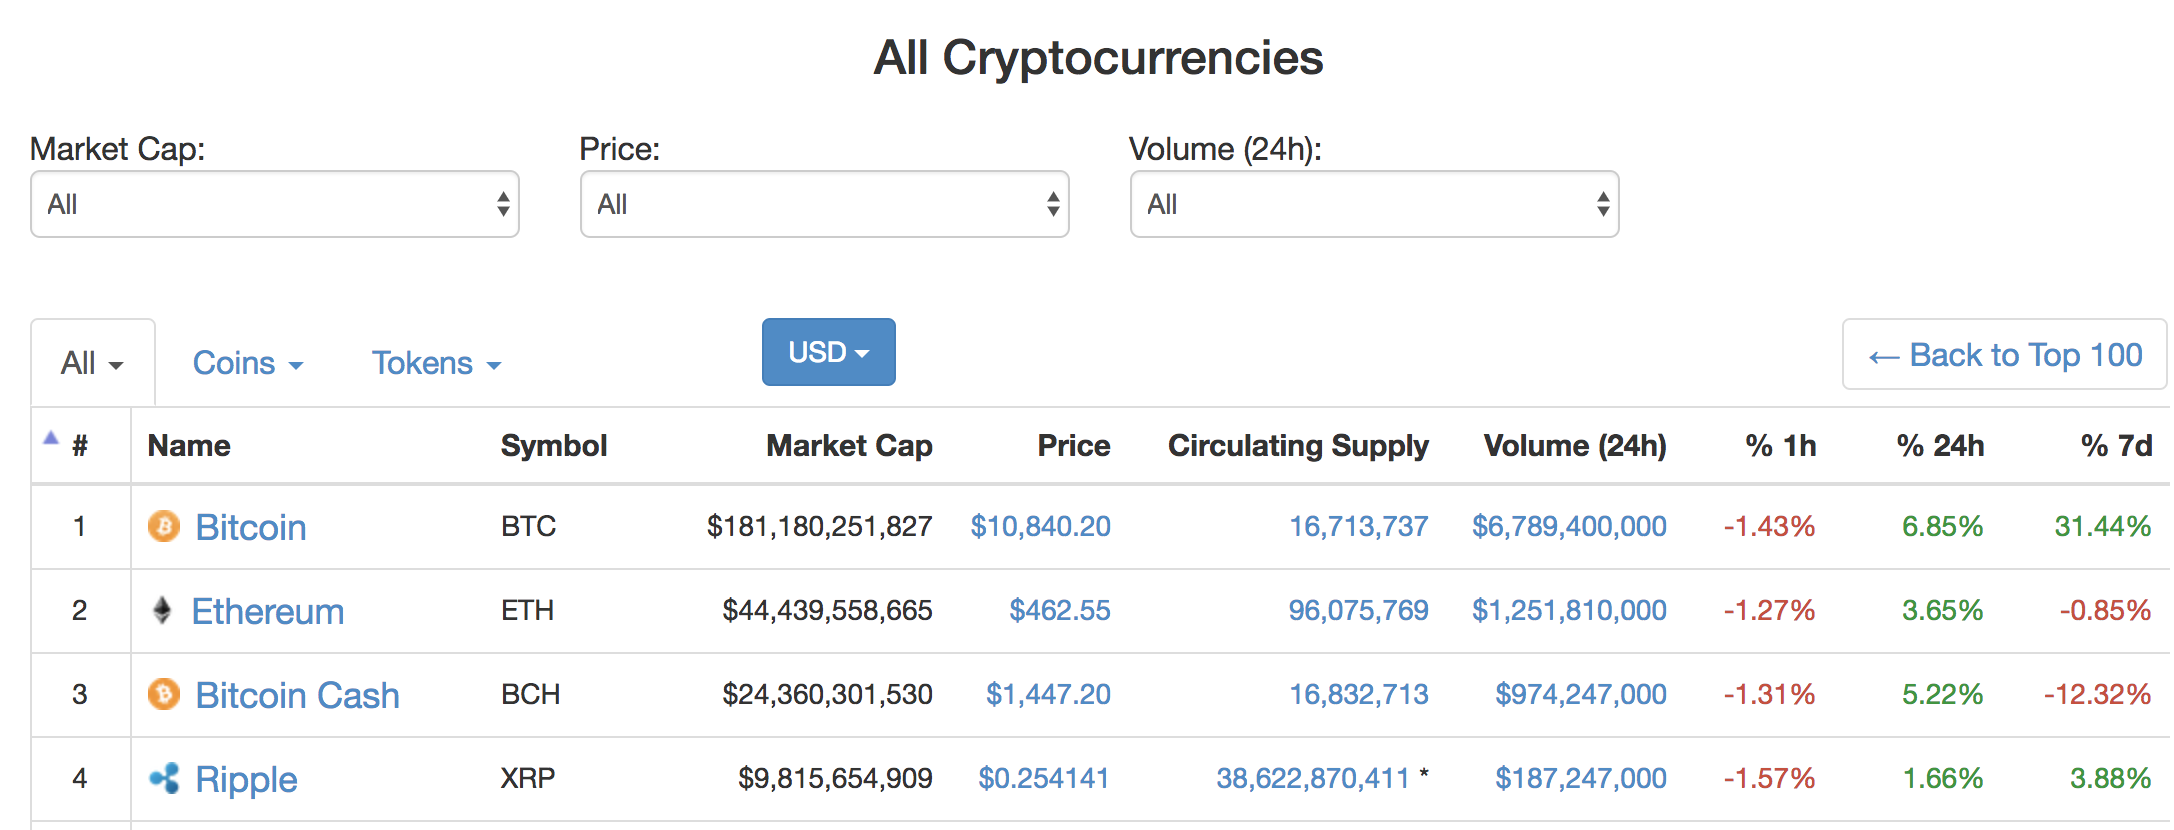
Task: Click Ripple supply 38,622,870,411
Action: [1313, 778]
